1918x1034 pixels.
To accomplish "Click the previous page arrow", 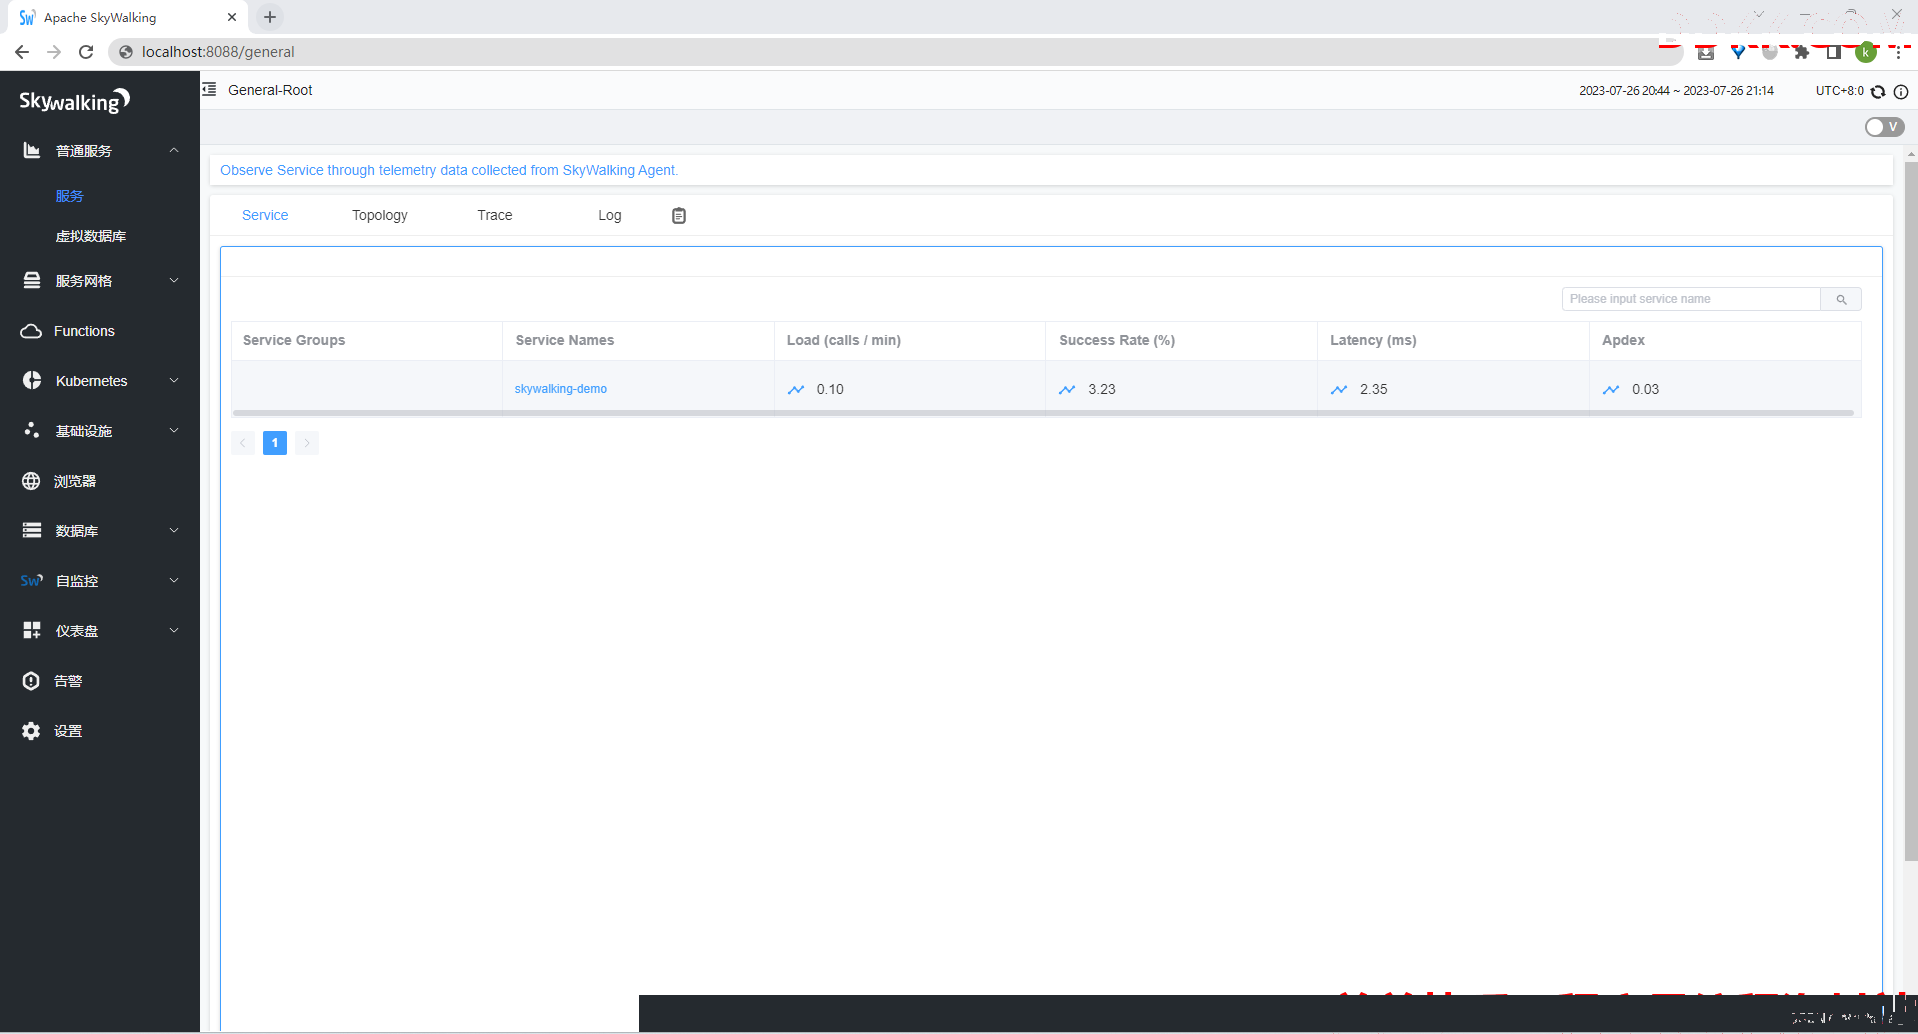I will [x=243, y=443].
